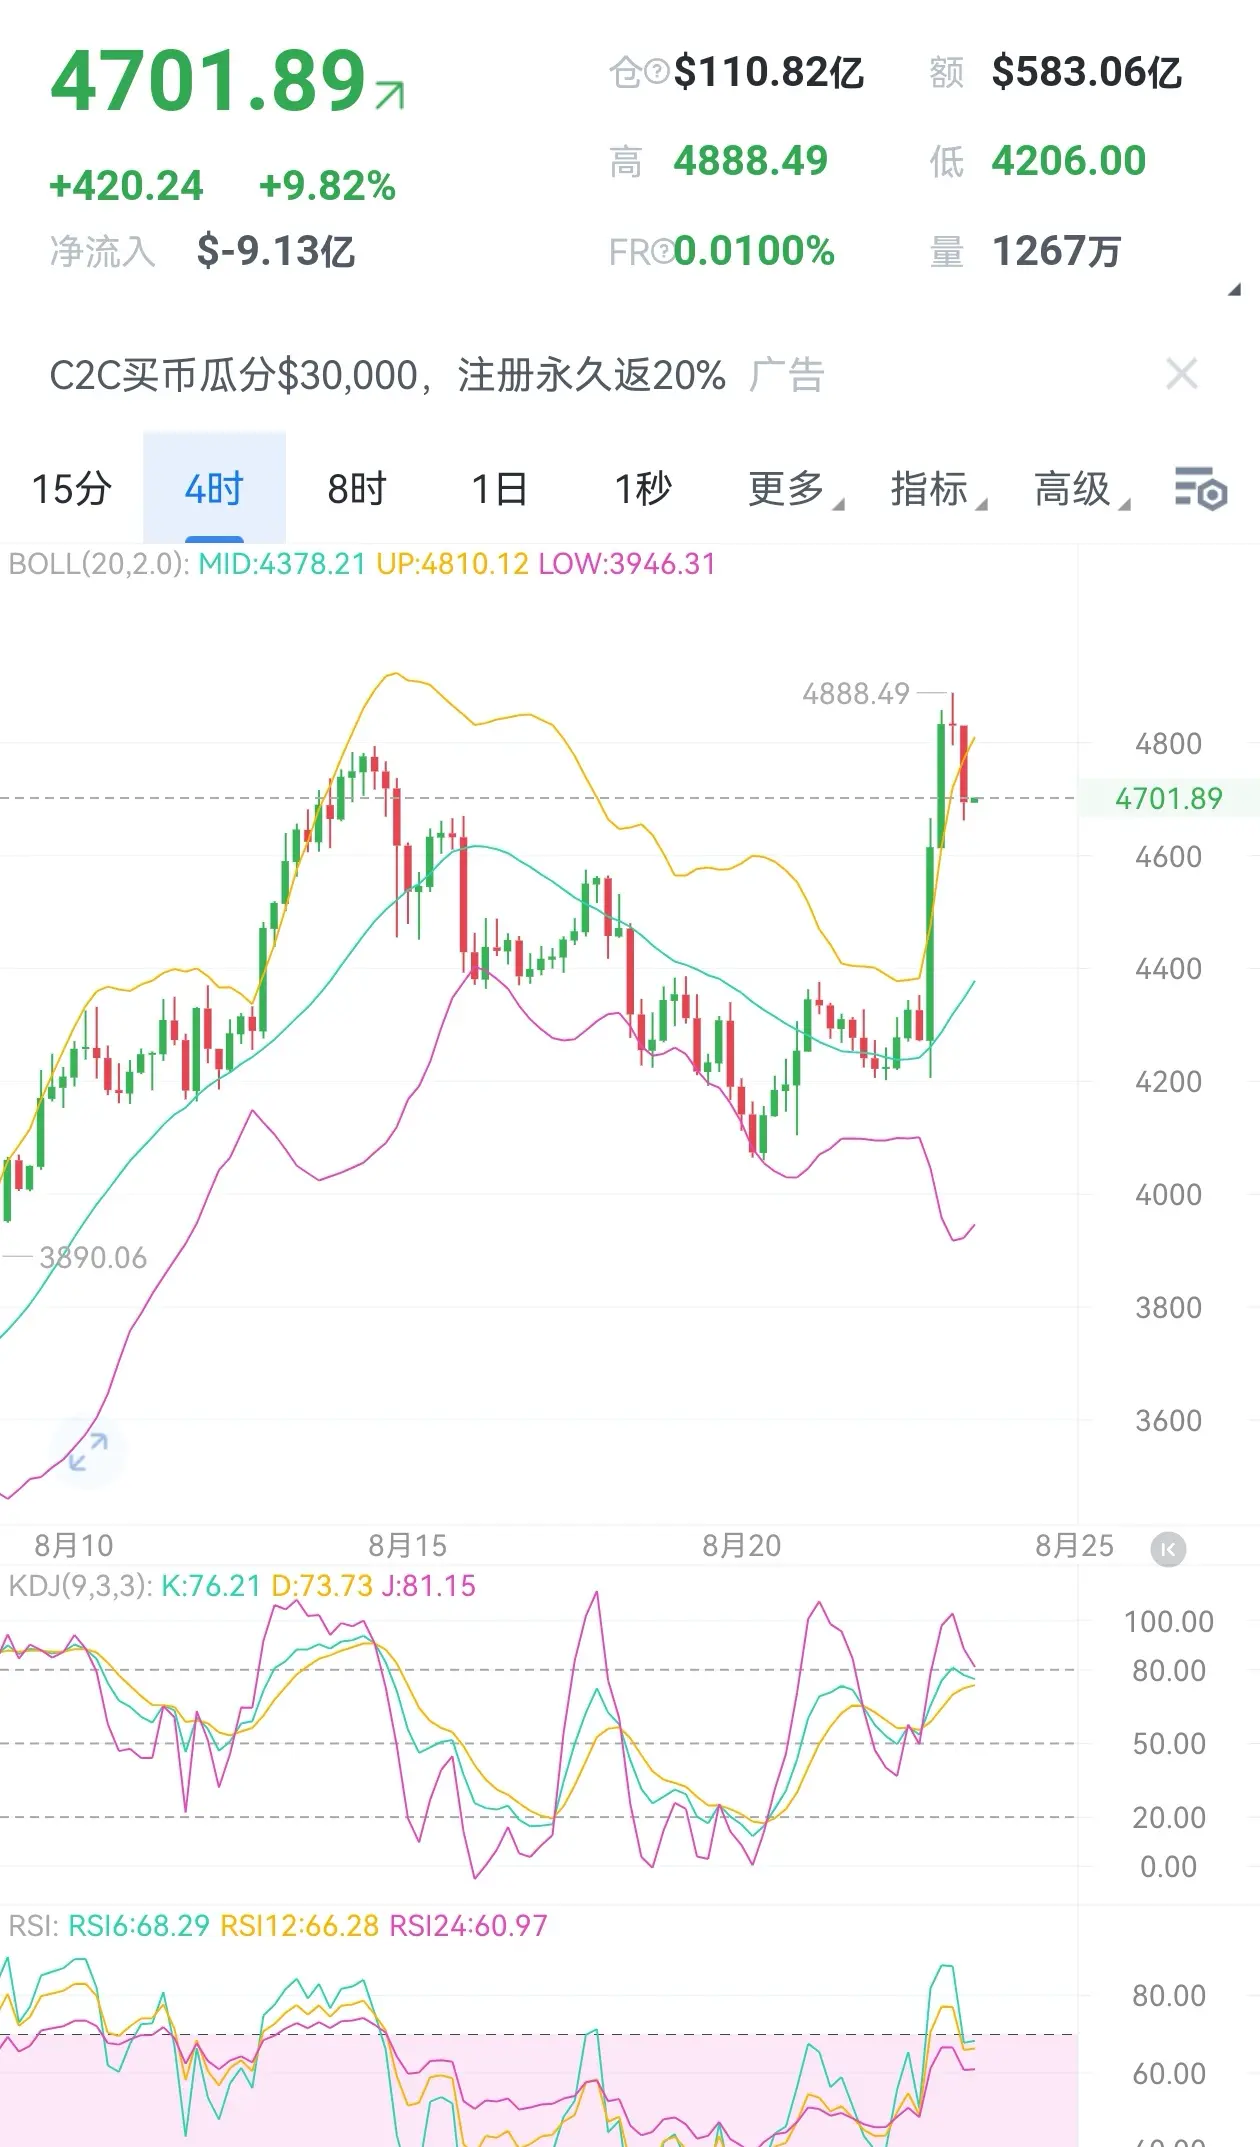Expand stats panel corner triangle

[1234, 290]
